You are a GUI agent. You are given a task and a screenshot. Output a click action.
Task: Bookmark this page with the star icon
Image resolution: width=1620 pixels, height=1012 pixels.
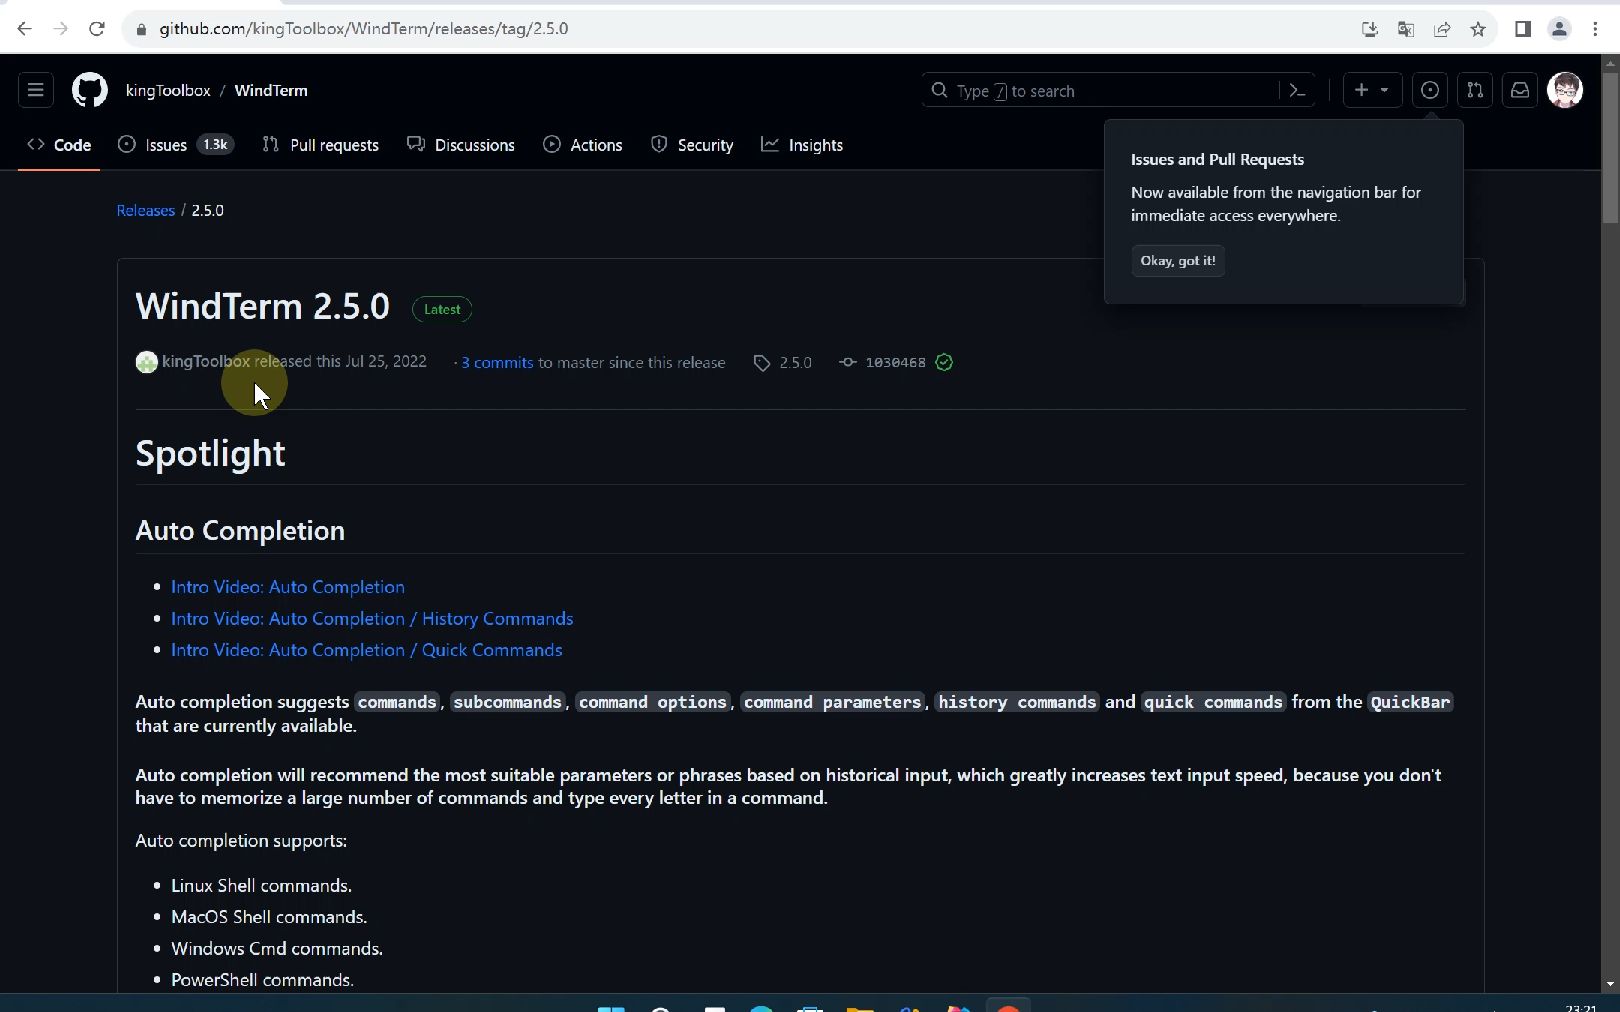point(1478,29)
